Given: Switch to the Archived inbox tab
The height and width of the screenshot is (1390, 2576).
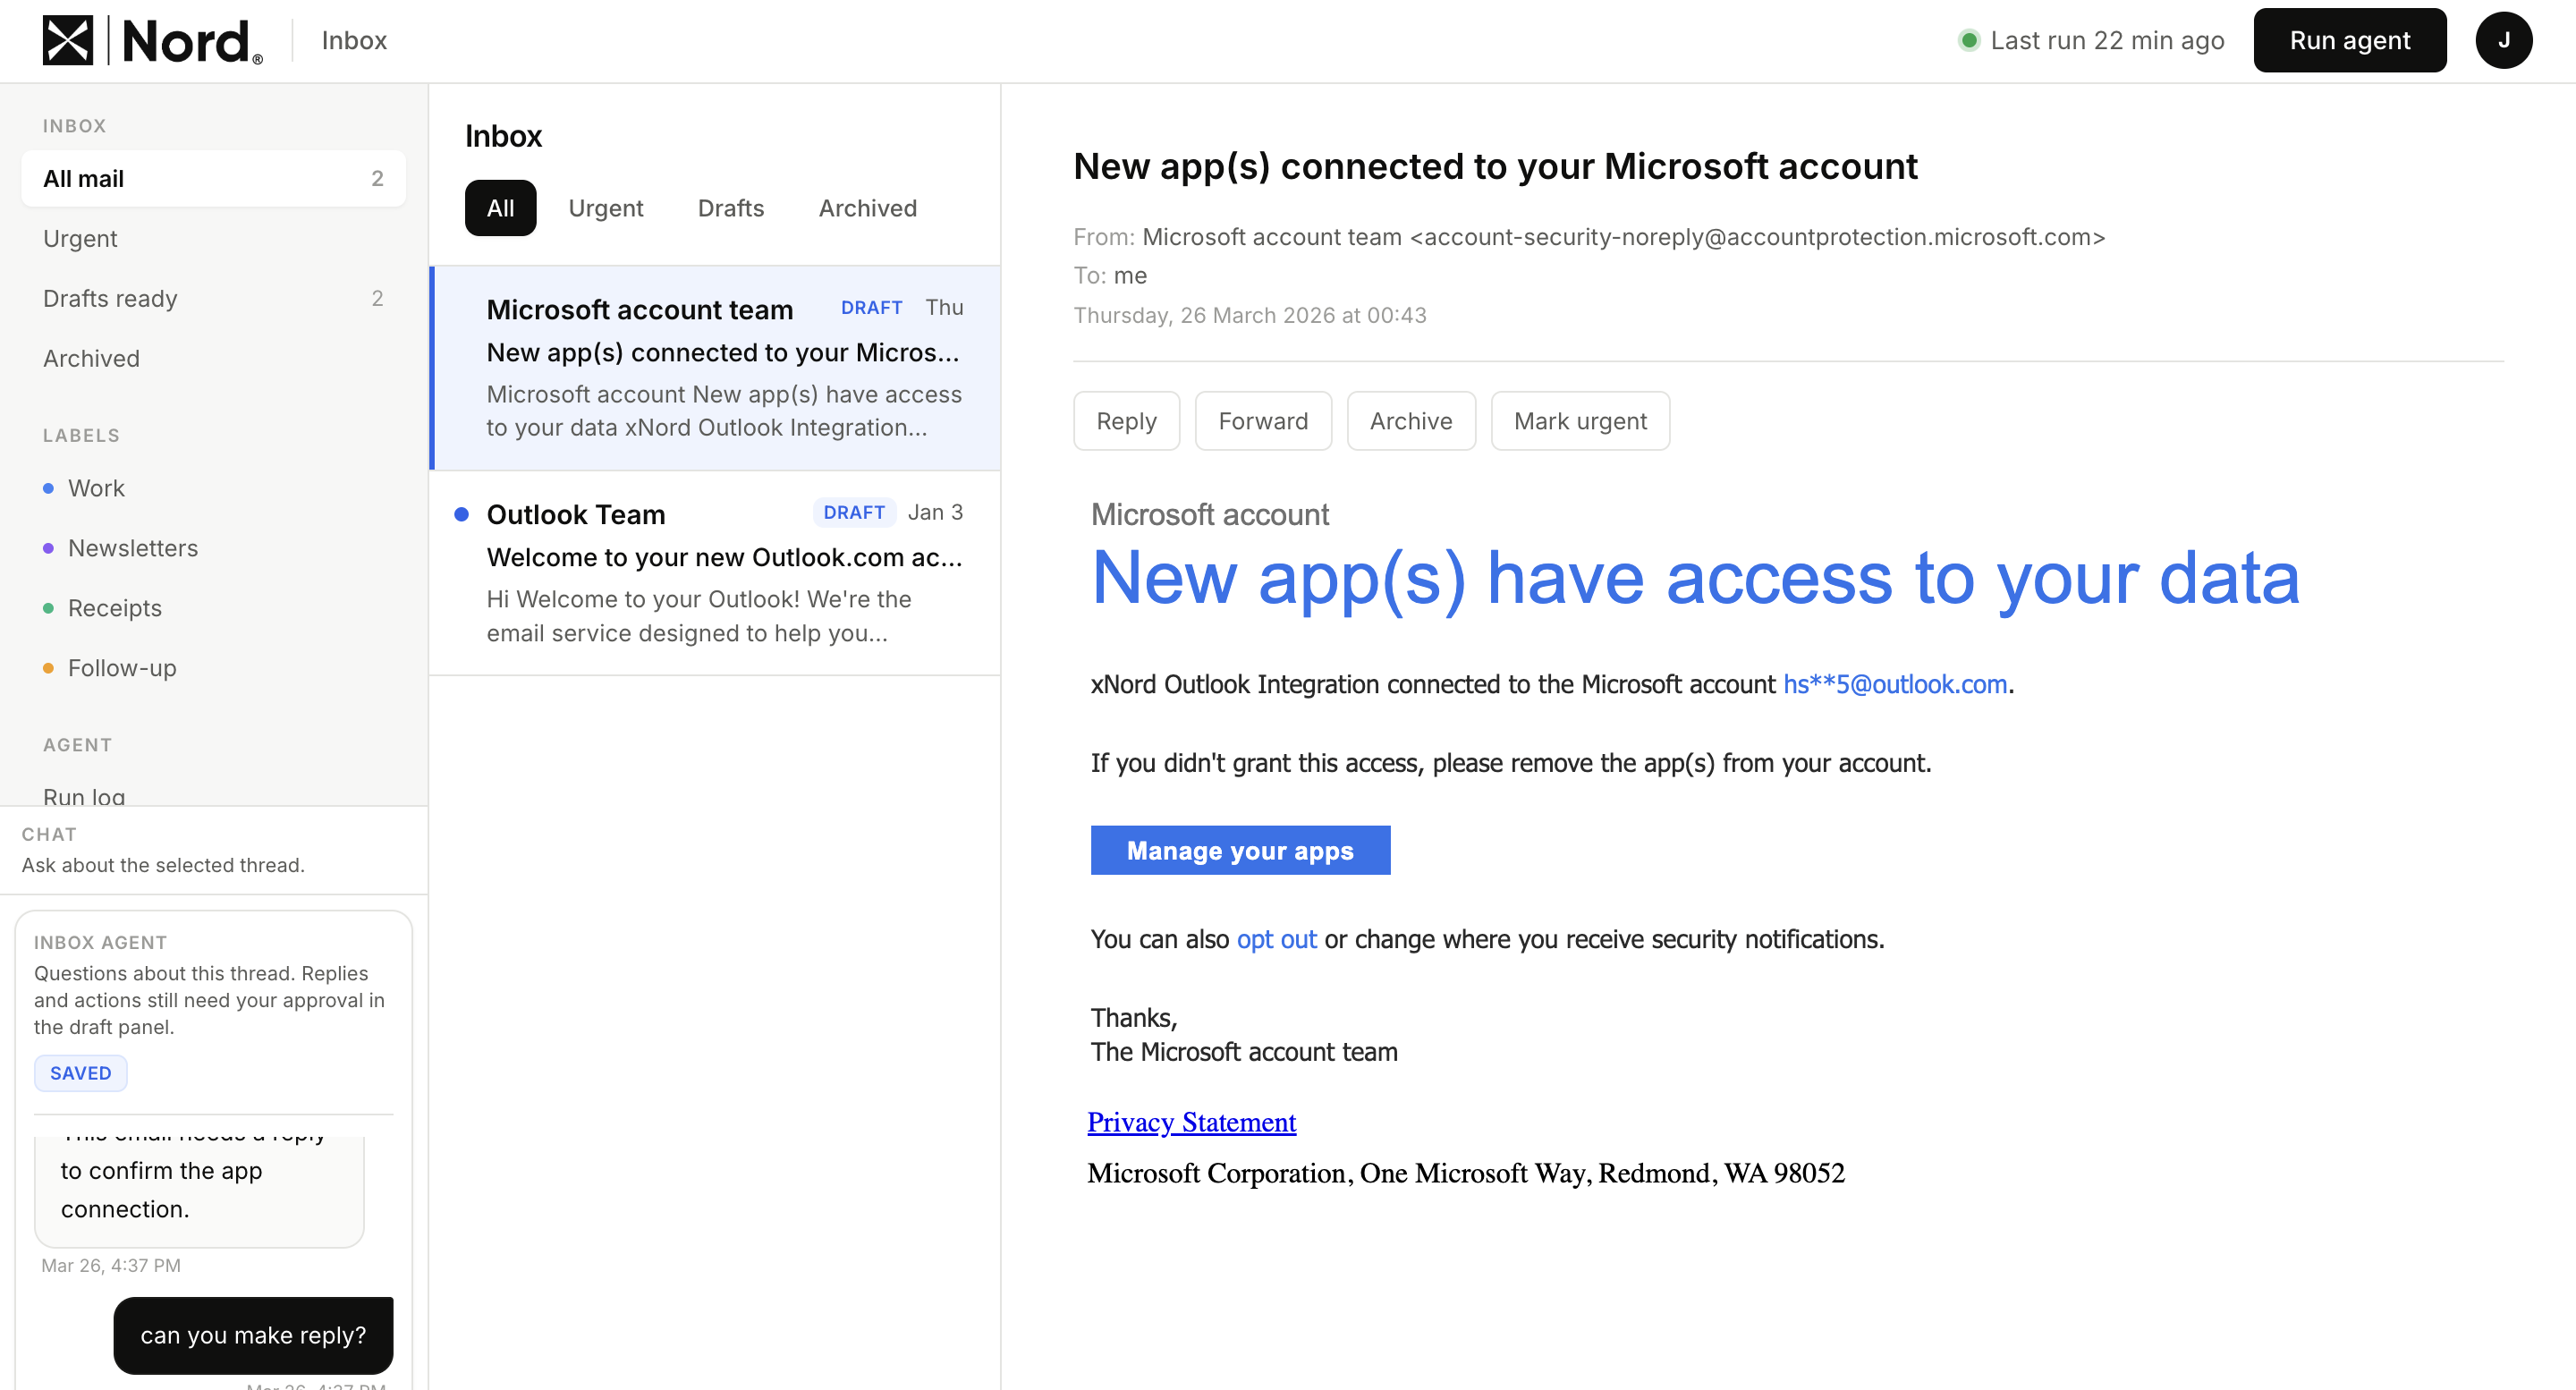Looking at the screenshot, I should tap(868, 208).
